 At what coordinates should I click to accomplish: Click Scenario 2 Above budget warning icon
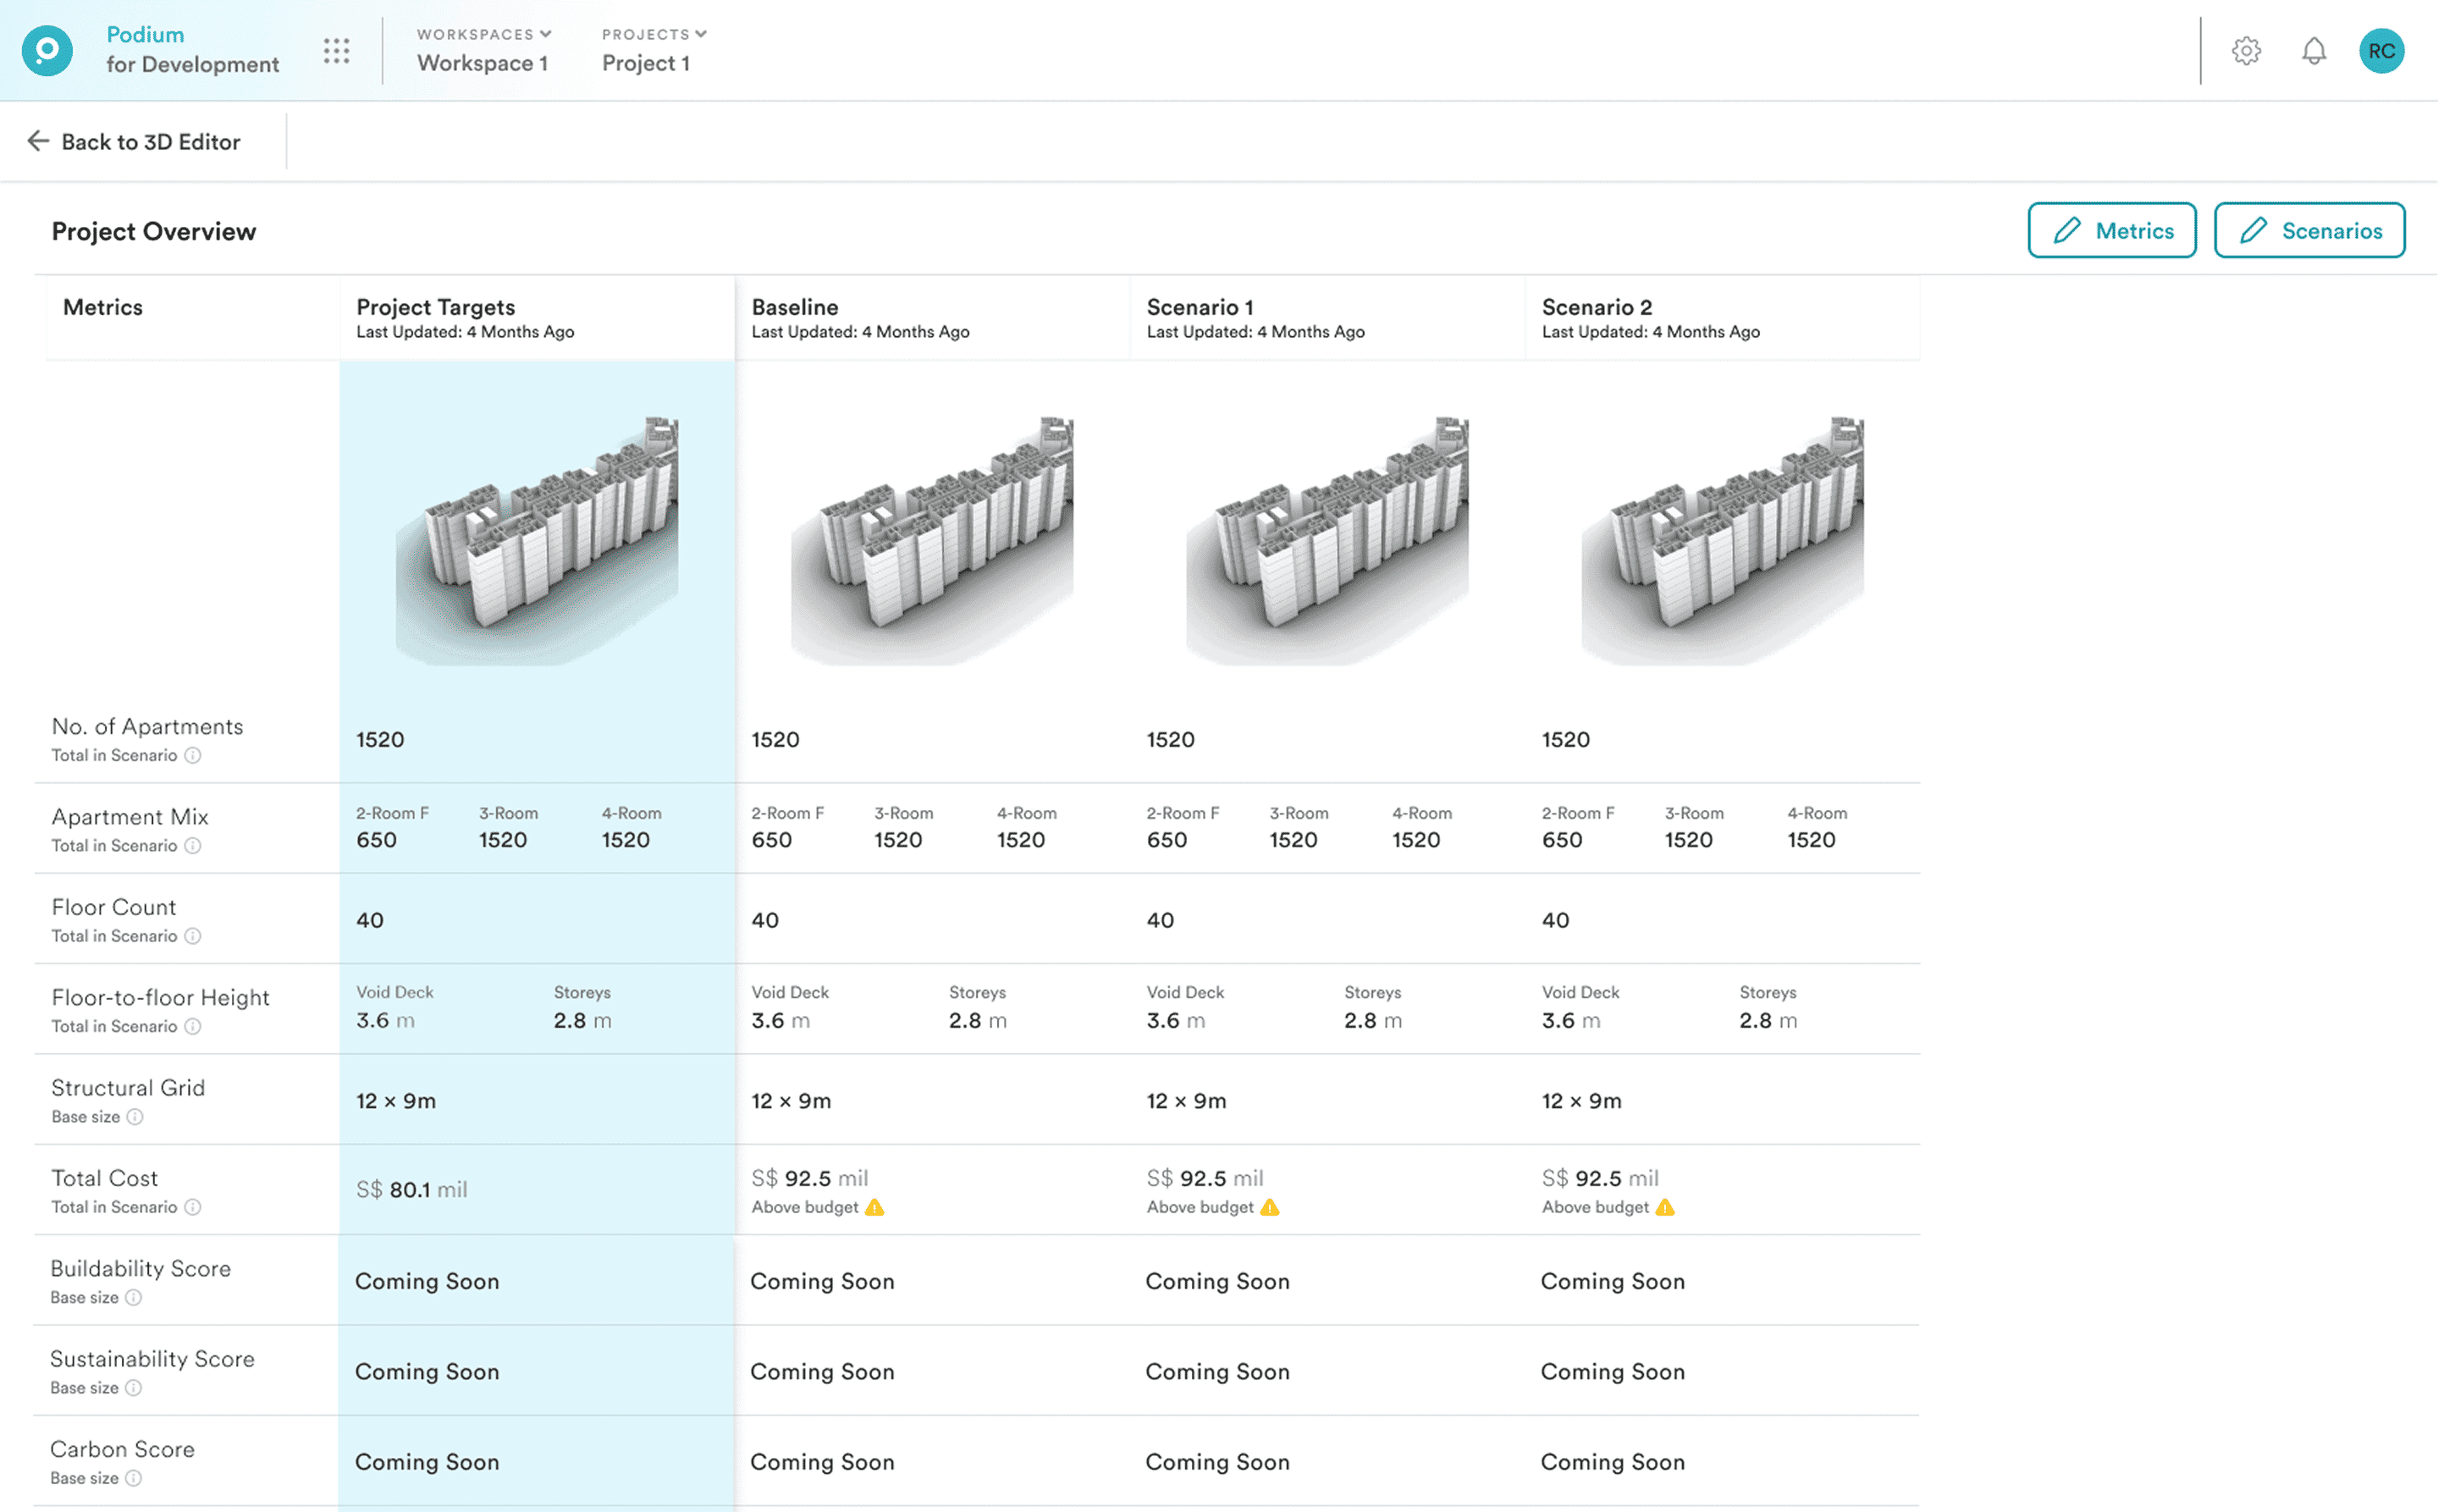(1665, 1207)
